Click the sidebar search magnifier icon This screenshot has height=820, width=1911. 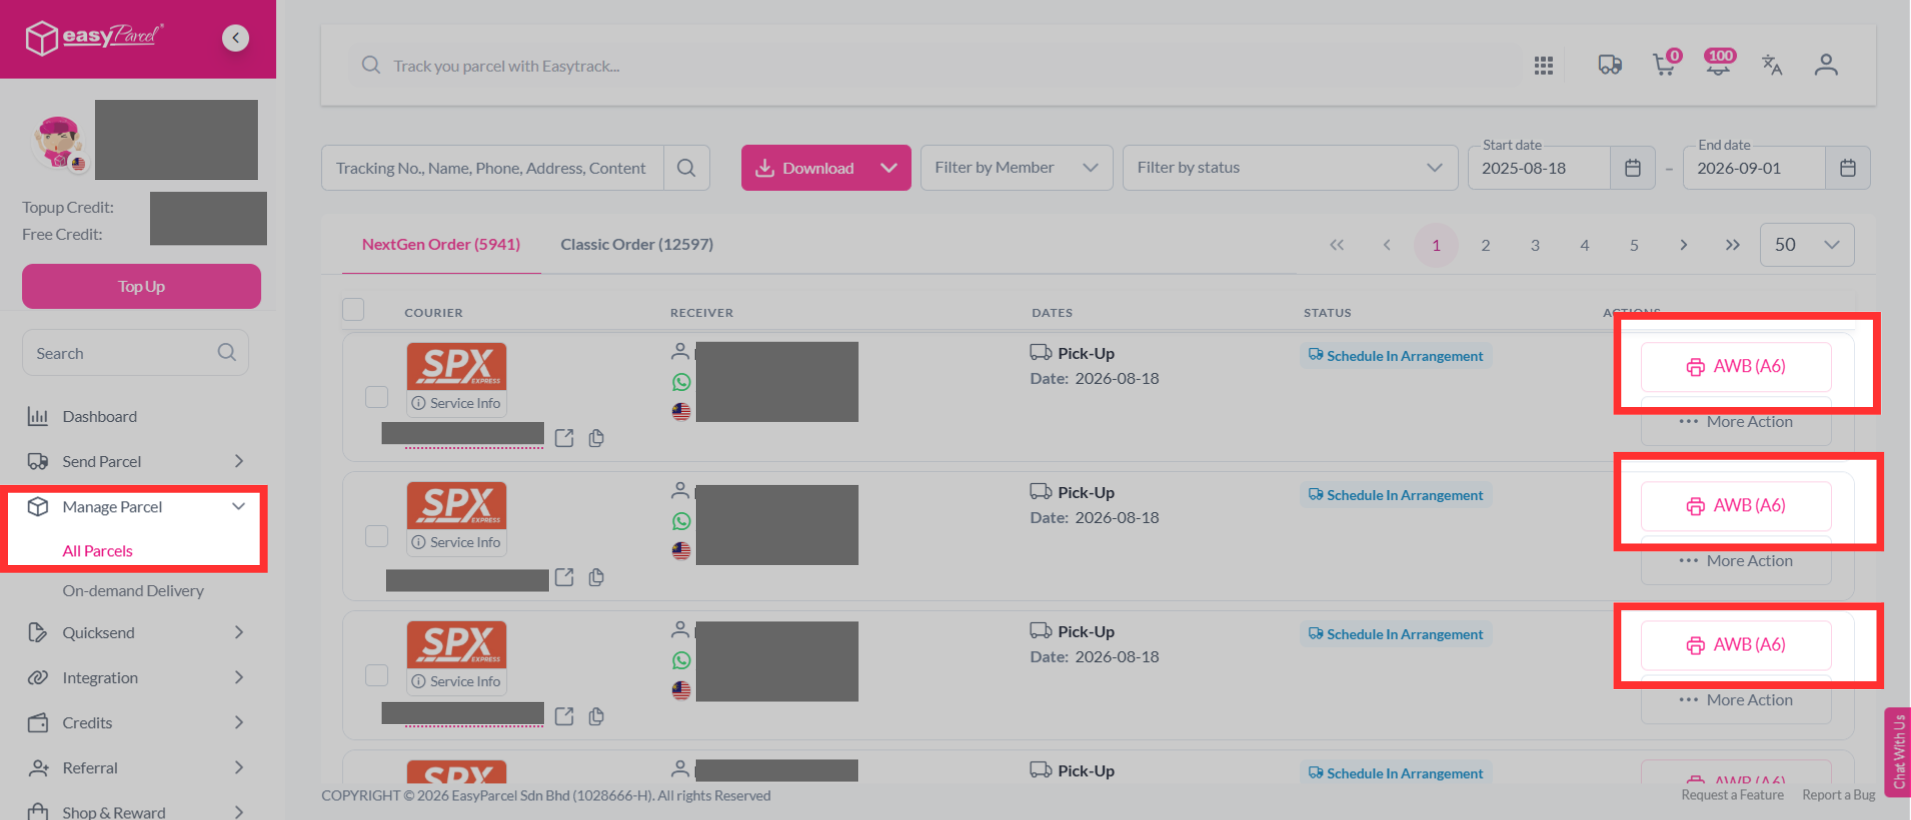point(227,352)
